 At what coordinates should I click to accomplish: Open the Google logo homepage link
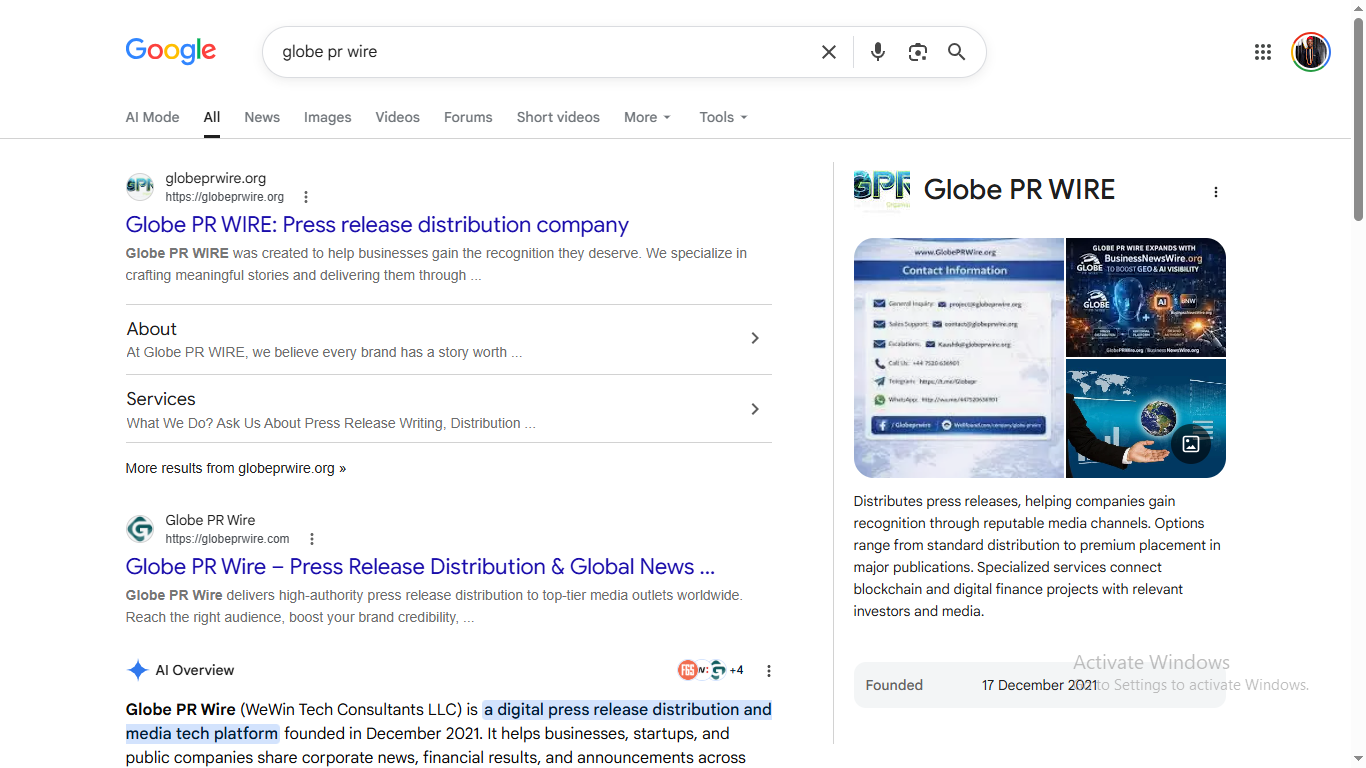tap(171, 51)
